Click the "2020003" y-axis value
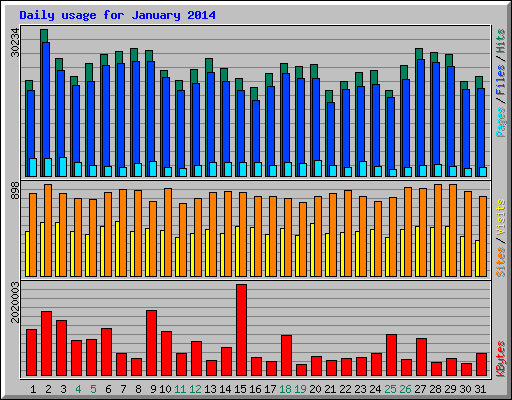The height and width of the screenshot is (400, 512). (15, 302)
